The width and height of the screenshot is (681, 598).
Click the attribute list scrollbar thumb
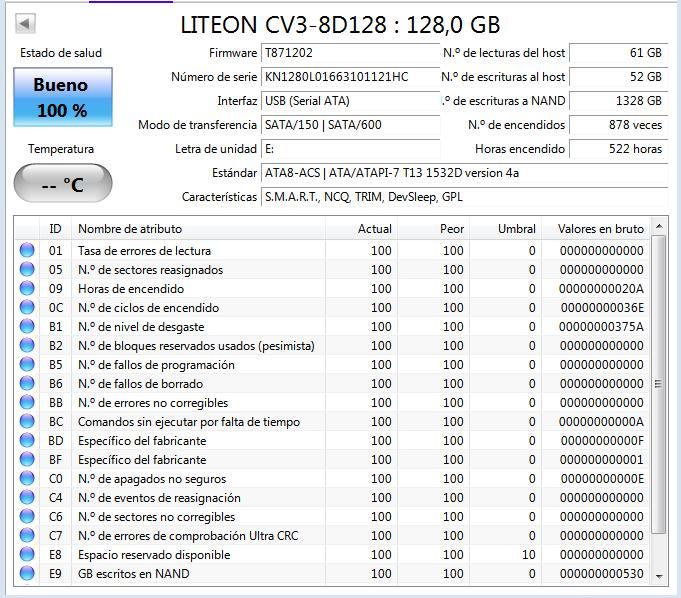click(x=659, y=384)
